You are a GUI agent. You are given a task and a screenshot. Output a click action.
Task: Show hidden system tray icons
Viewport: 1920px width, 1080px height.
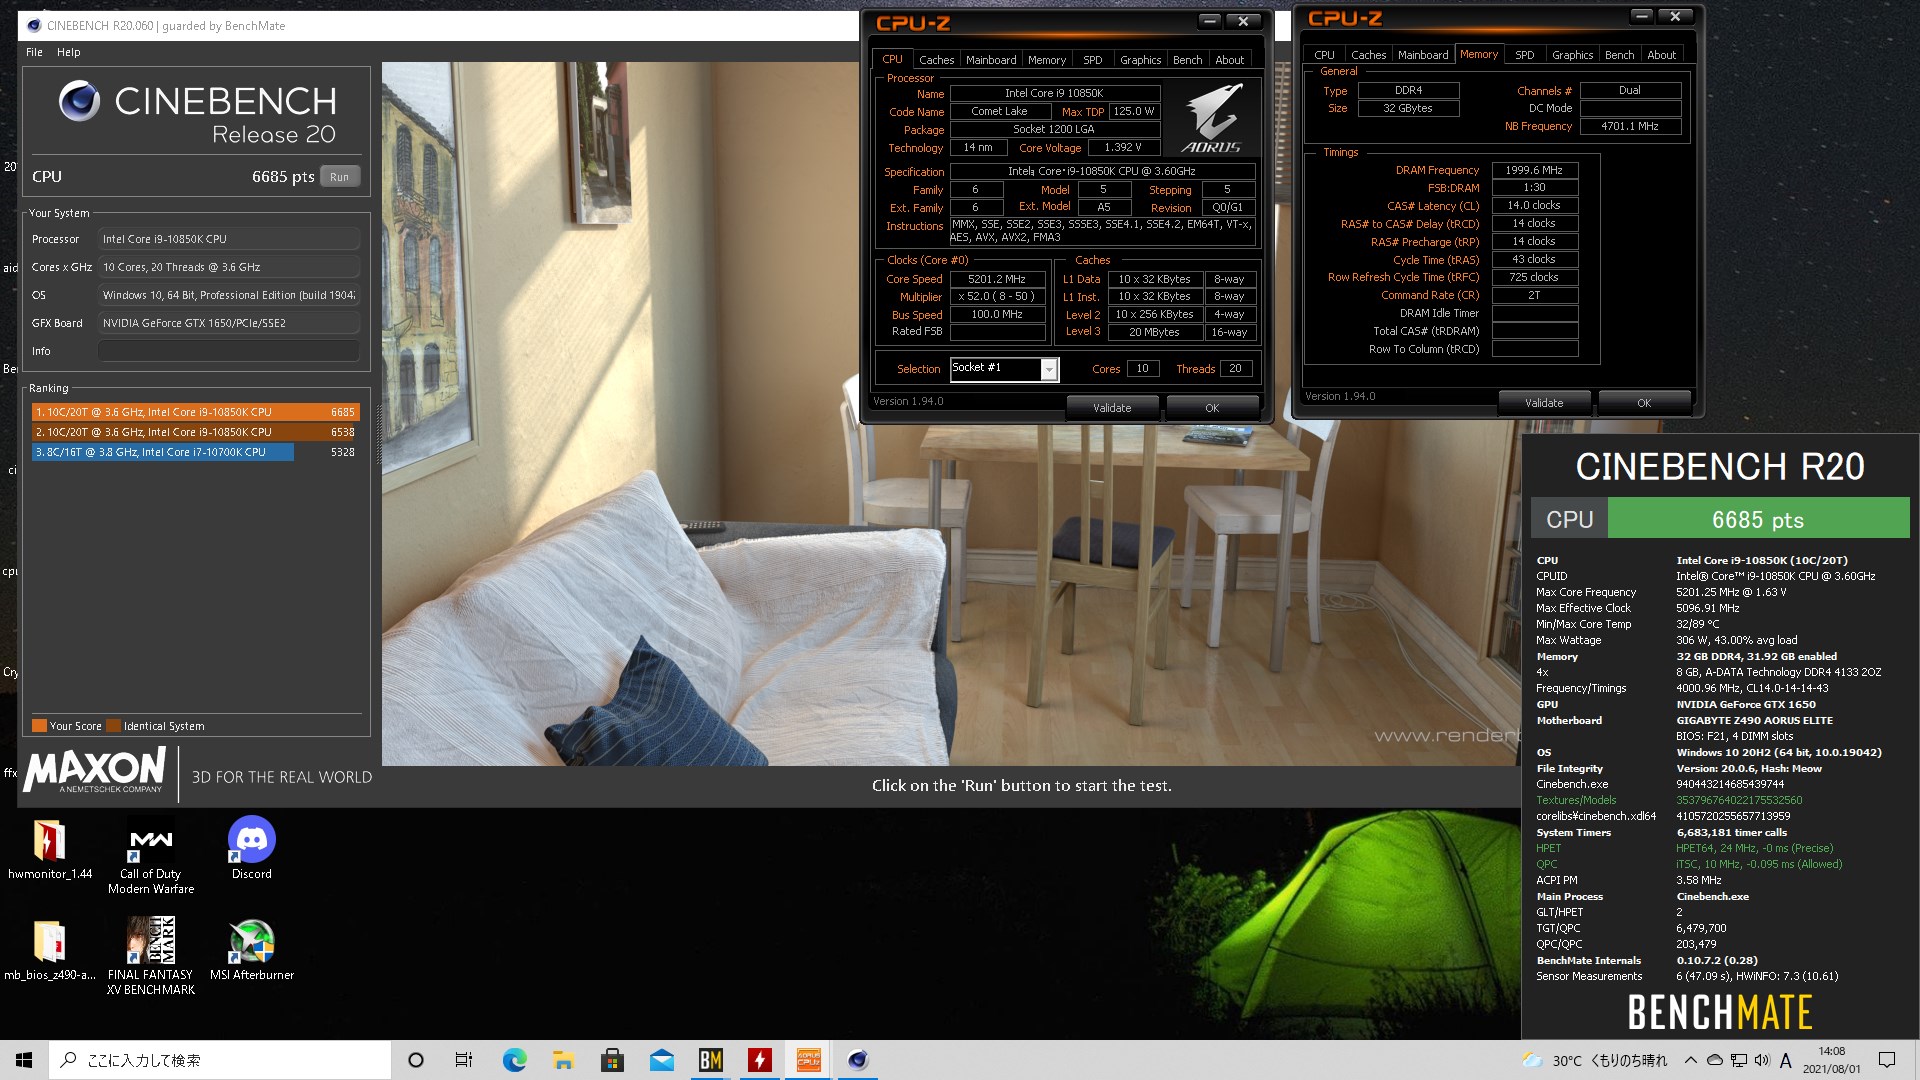tap(1690, 1060)
